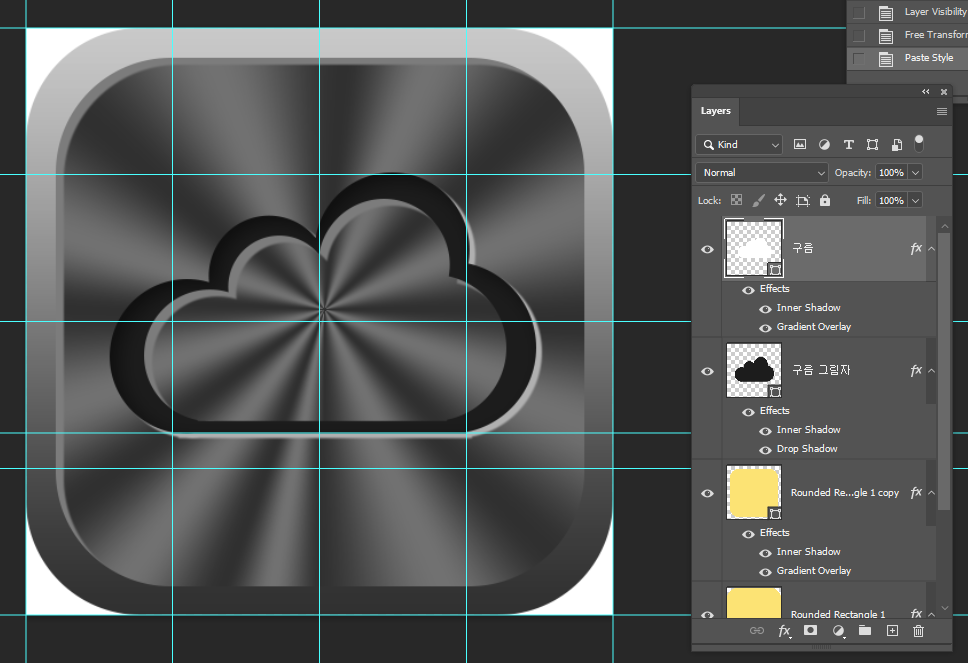Select the 구름 그림자 layer thumbnail

coord(754,370)
